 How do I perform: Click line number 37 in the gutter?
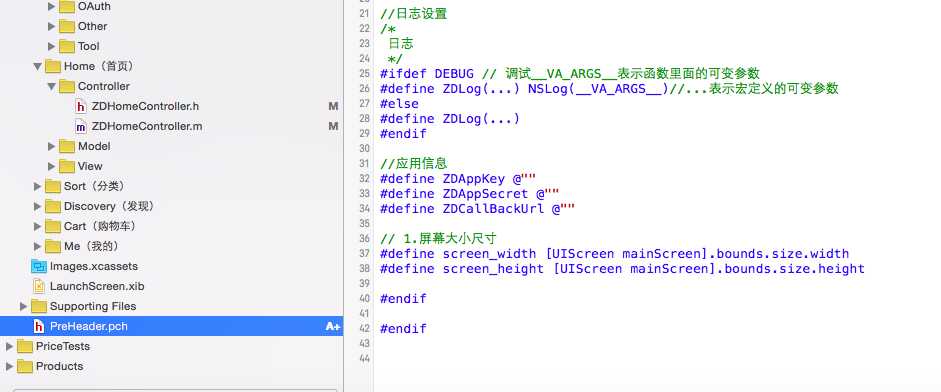(x=364, y=254)
